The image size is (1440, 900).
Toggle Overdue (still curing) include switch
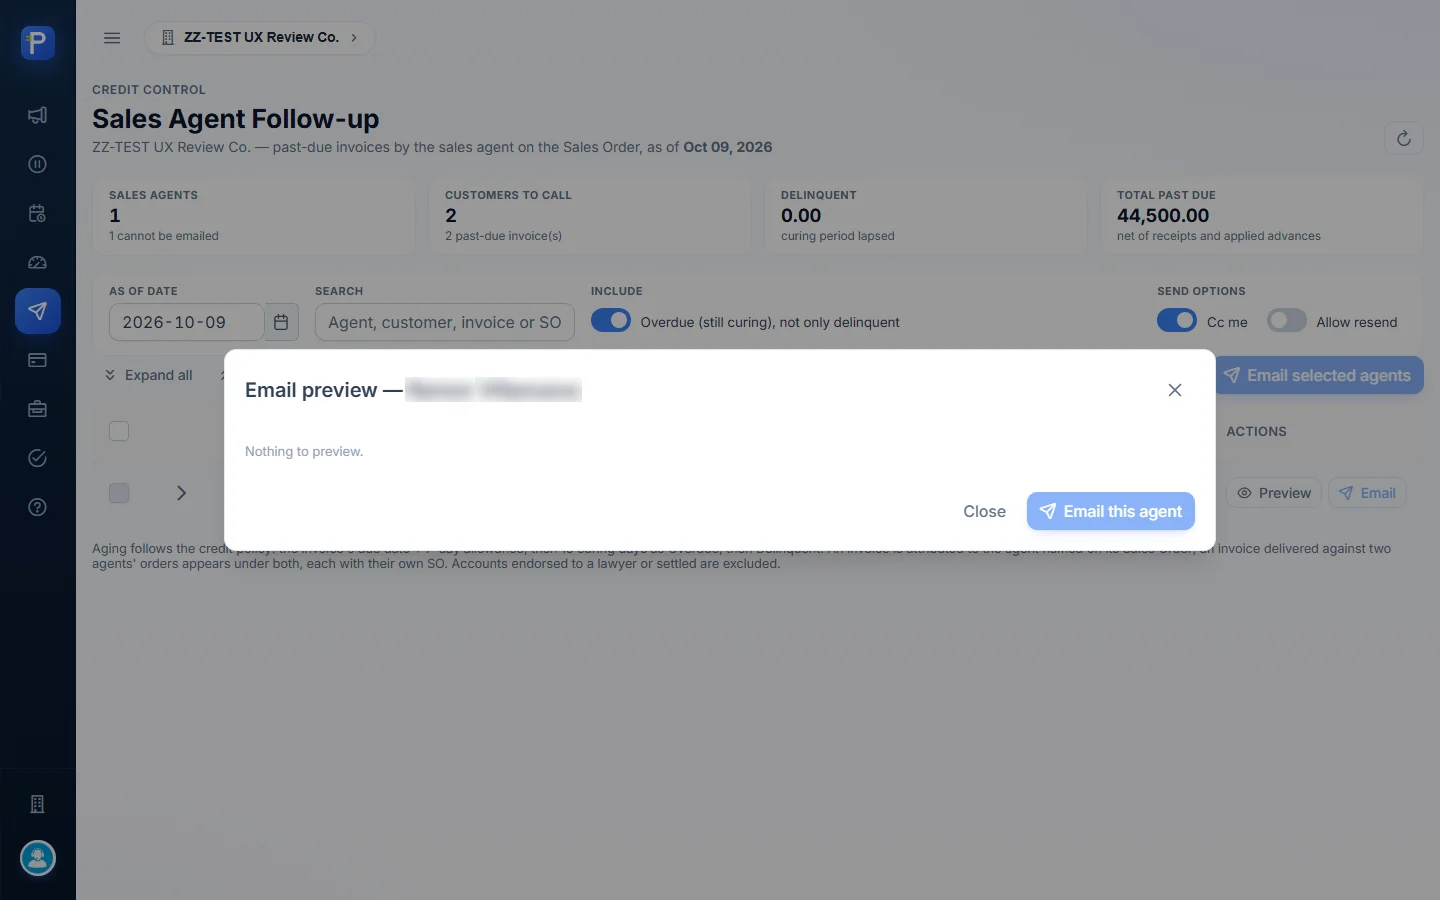point(611,320)
